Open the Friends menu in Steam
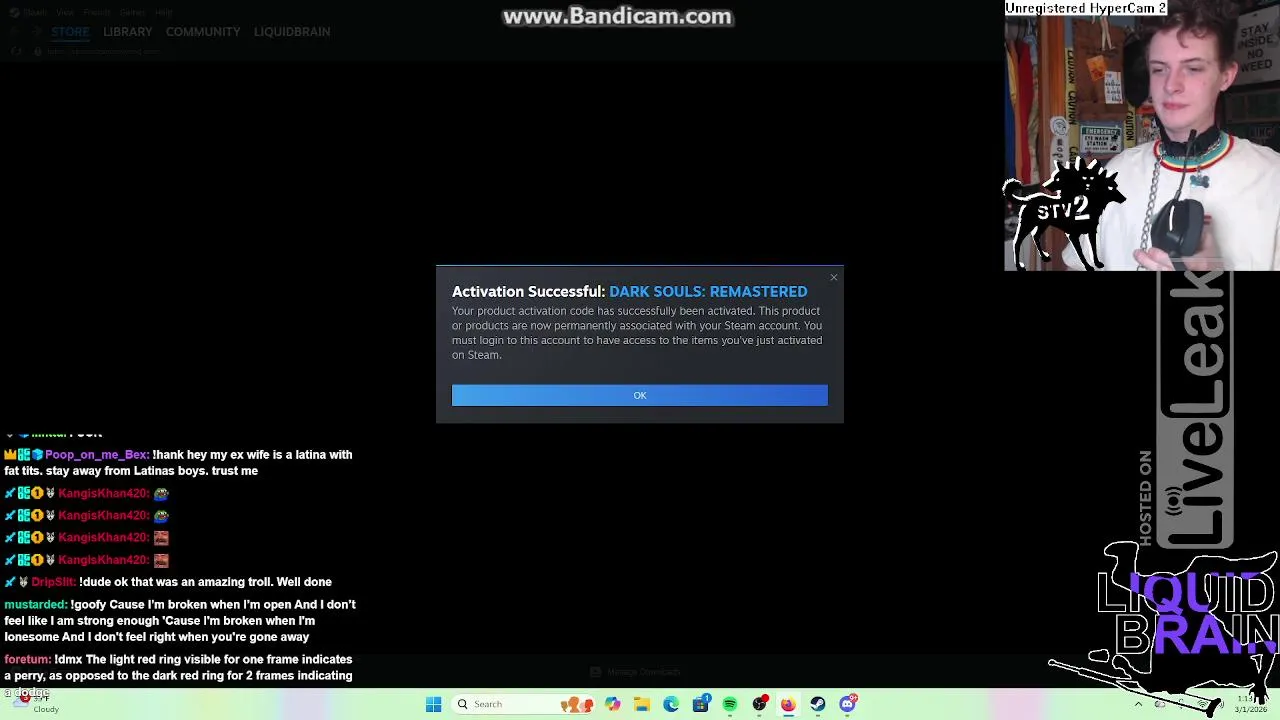The height and width of the screenshot is (720, 1280). click(97, 12)
